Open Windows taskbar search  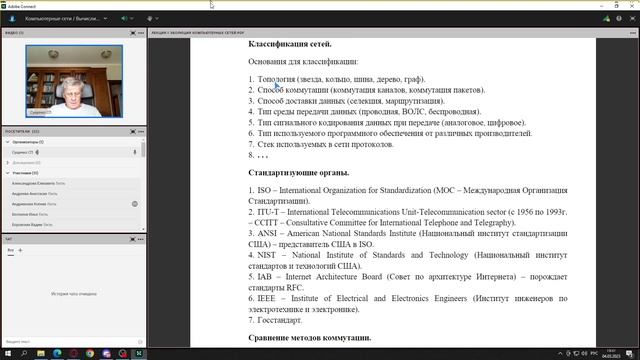point(24,353)
